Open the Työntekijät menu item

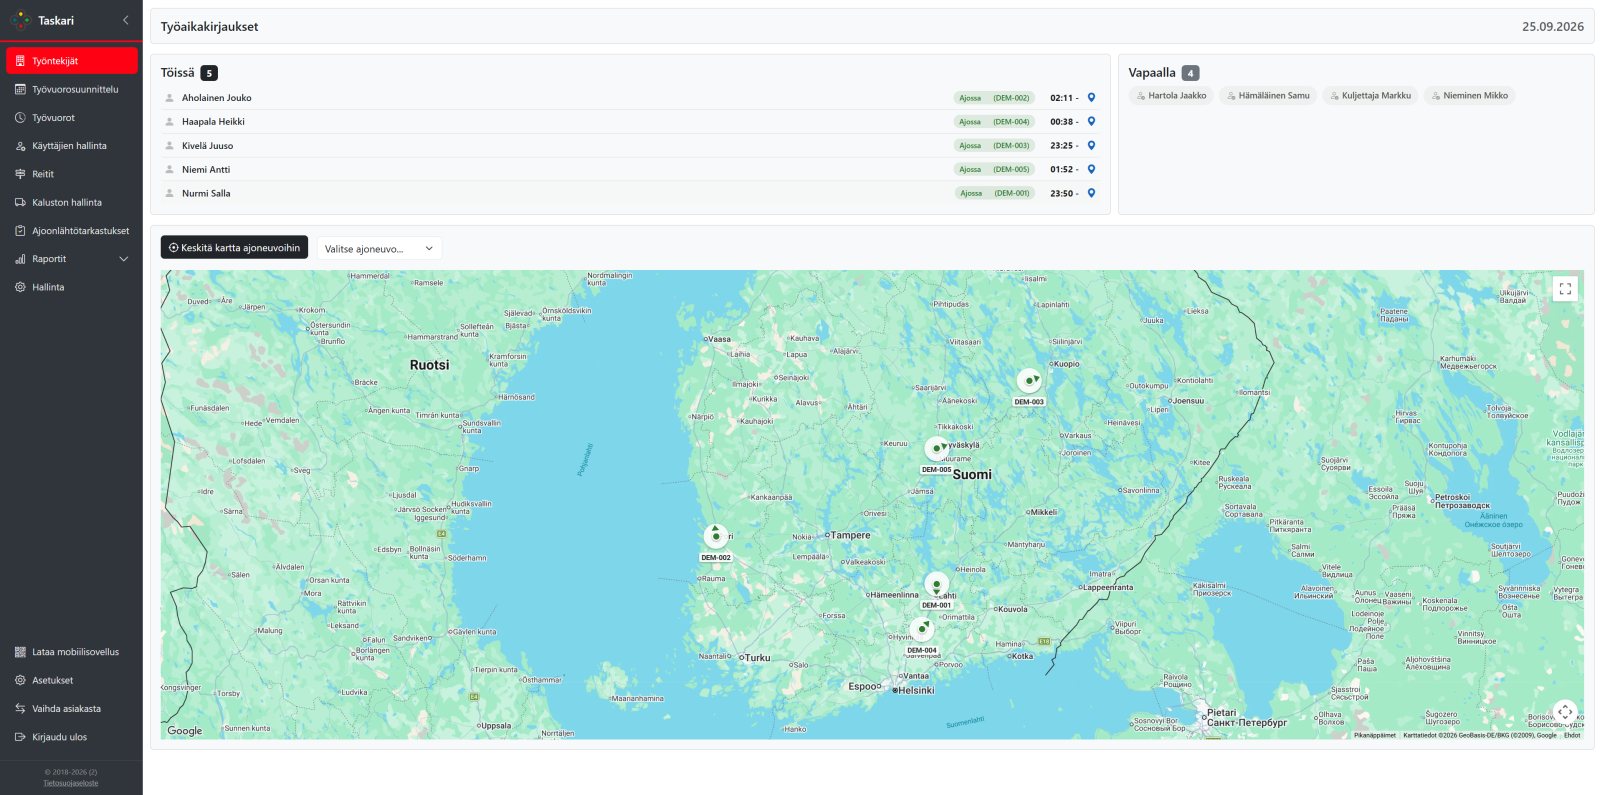click(x=71, y=61)
